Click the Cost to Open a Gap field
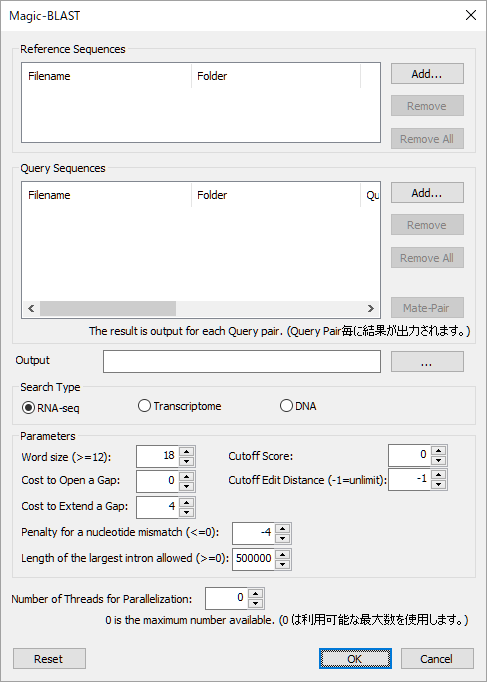 (x=157, y=481)
